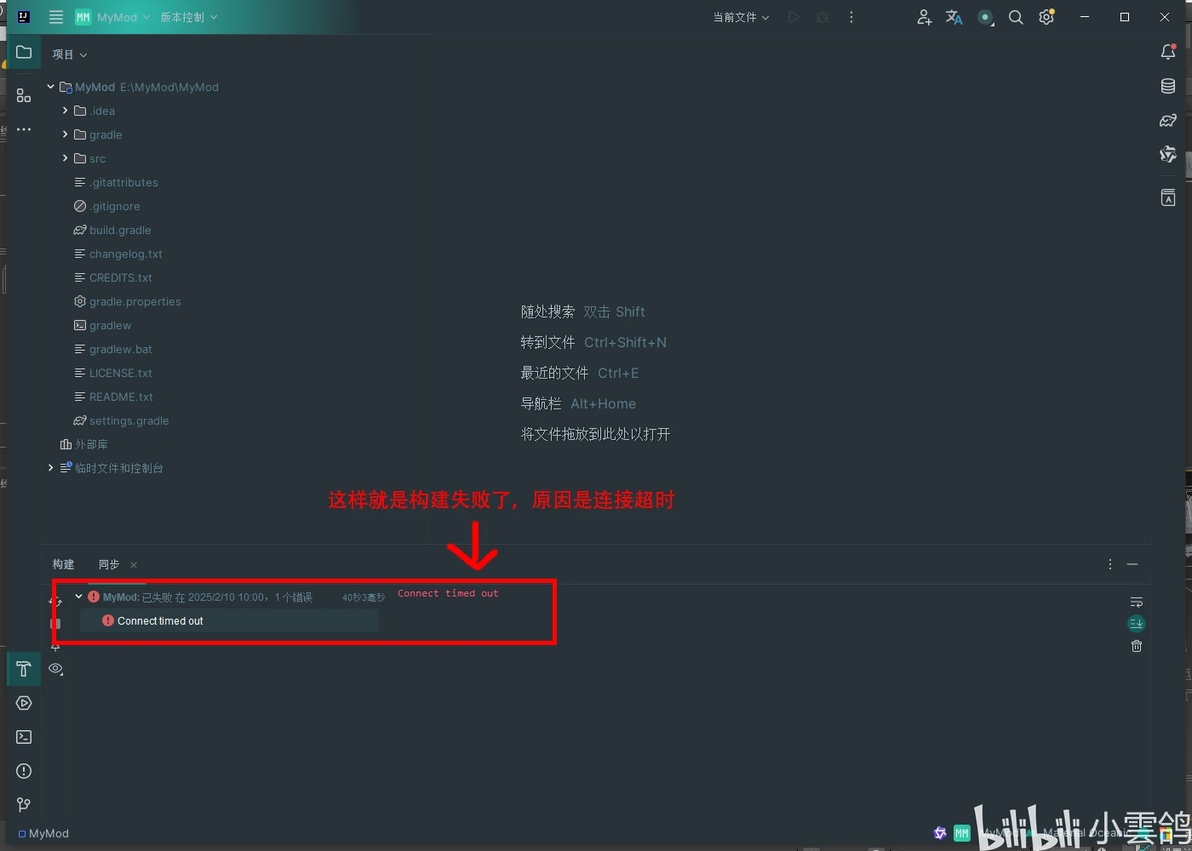Toggle soft-wrap in build output
Image resolution: width=1192 pixels, height=851 pixels.
(x=1137, y=602)
